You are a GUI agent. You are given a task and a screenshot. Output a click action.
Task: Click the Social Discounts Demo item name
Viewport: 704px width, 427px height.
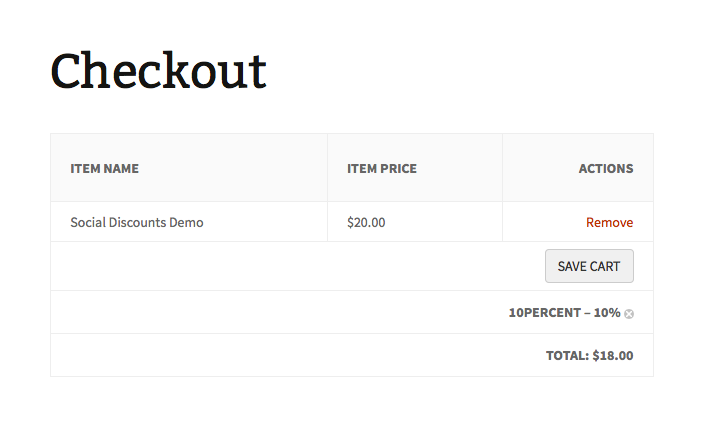point(136,222)
